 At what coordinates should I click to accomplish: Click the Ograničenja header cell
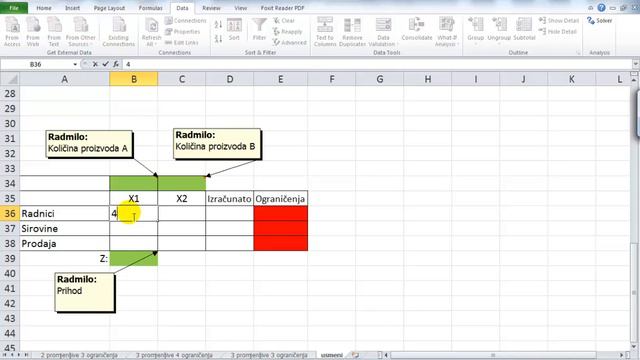point(280,199)
